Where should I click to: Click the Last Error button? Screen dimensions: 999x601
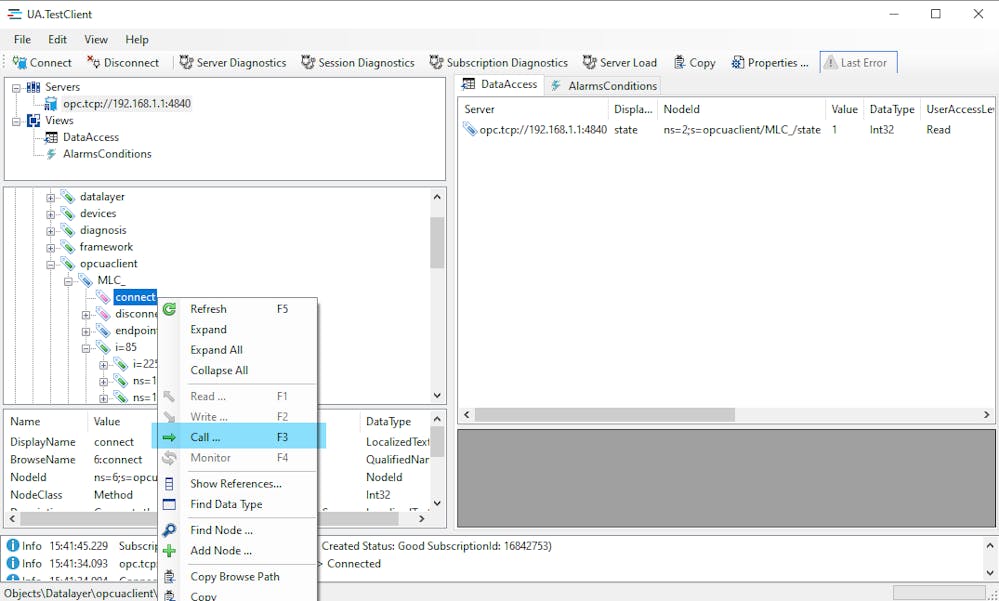pos(858,62)
